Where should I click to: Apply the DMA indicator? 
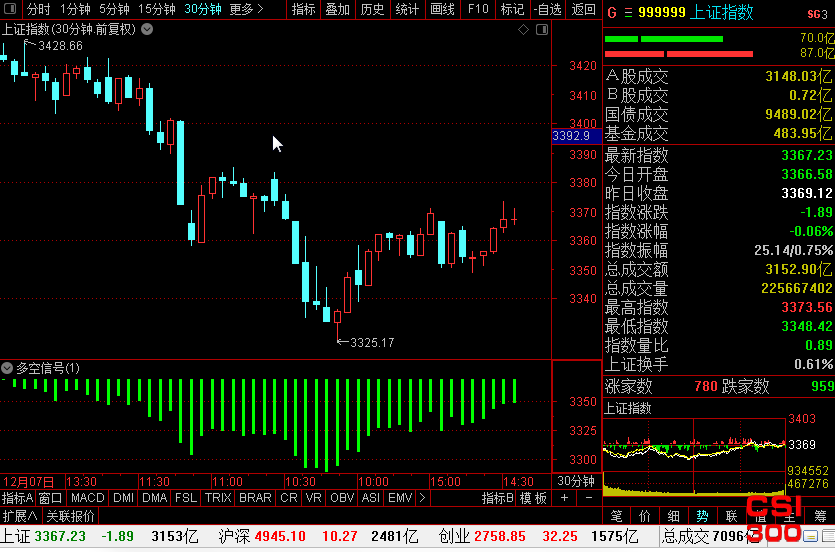(x=154, y=498)
